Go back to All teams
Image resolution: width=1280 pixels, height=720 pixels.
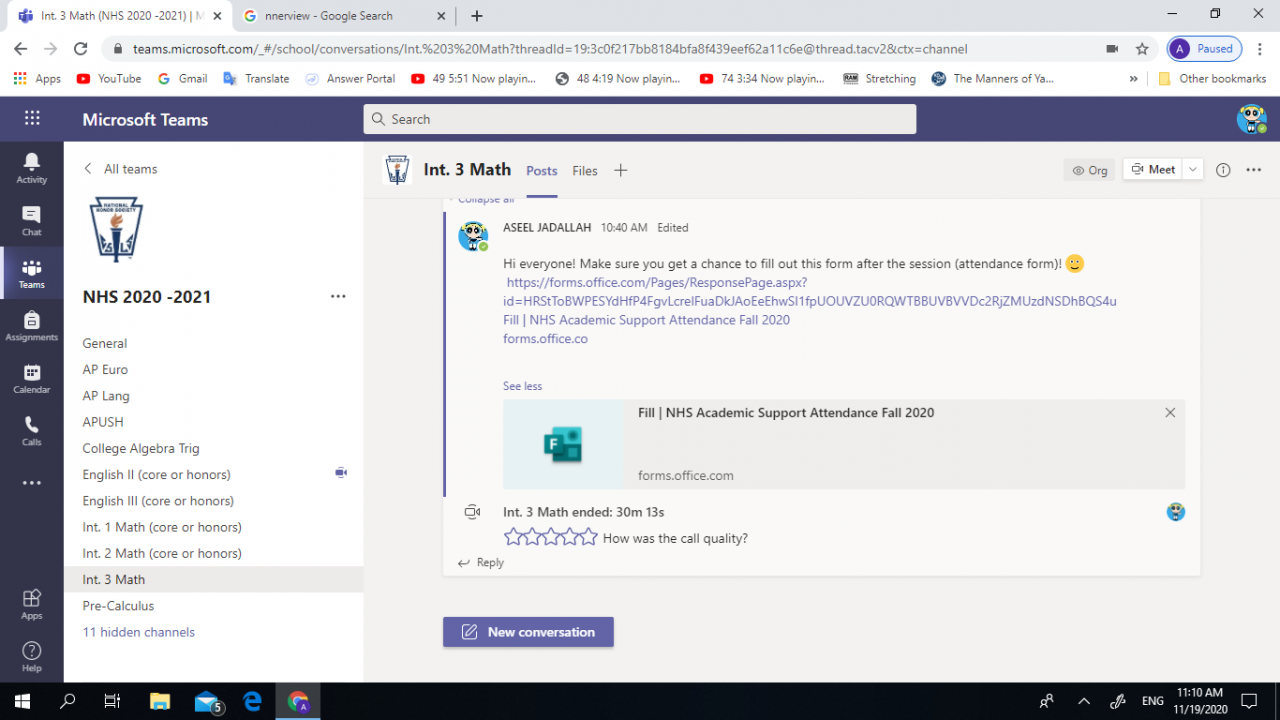click(120, 169)
